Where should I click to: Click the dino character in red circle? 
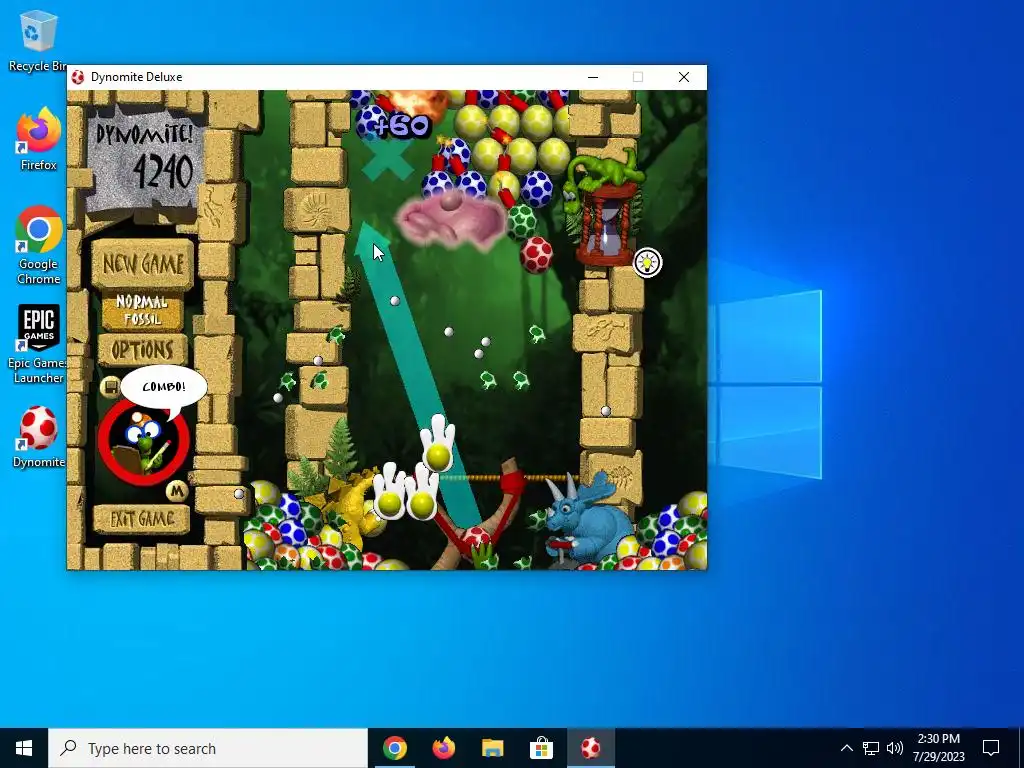pos(144,442)
